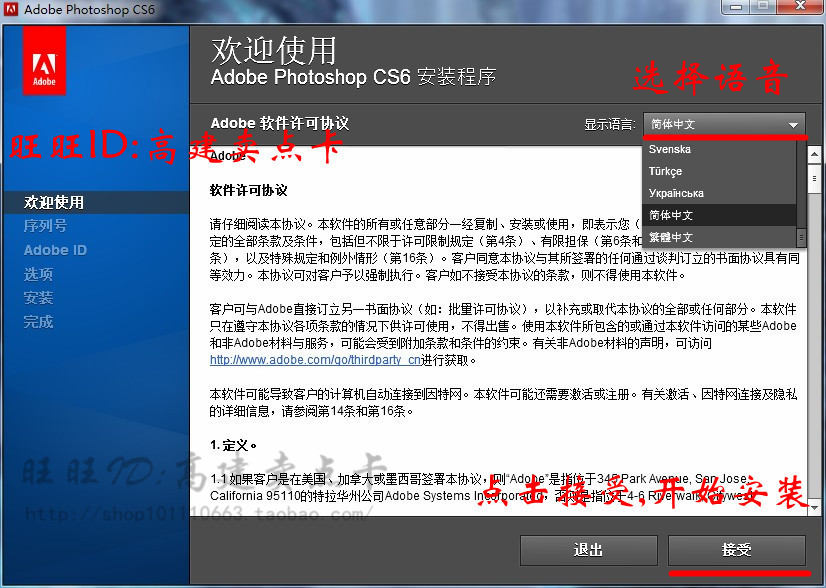This screenshot has height=588, width=826.
Task: Select the 完成 step in the sidebar
Action: pos(38,321)
